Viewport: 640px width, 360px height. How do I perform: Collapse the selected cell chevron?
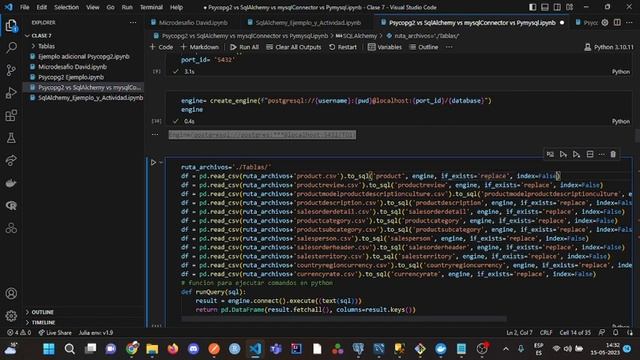click(x=161, y=162)
